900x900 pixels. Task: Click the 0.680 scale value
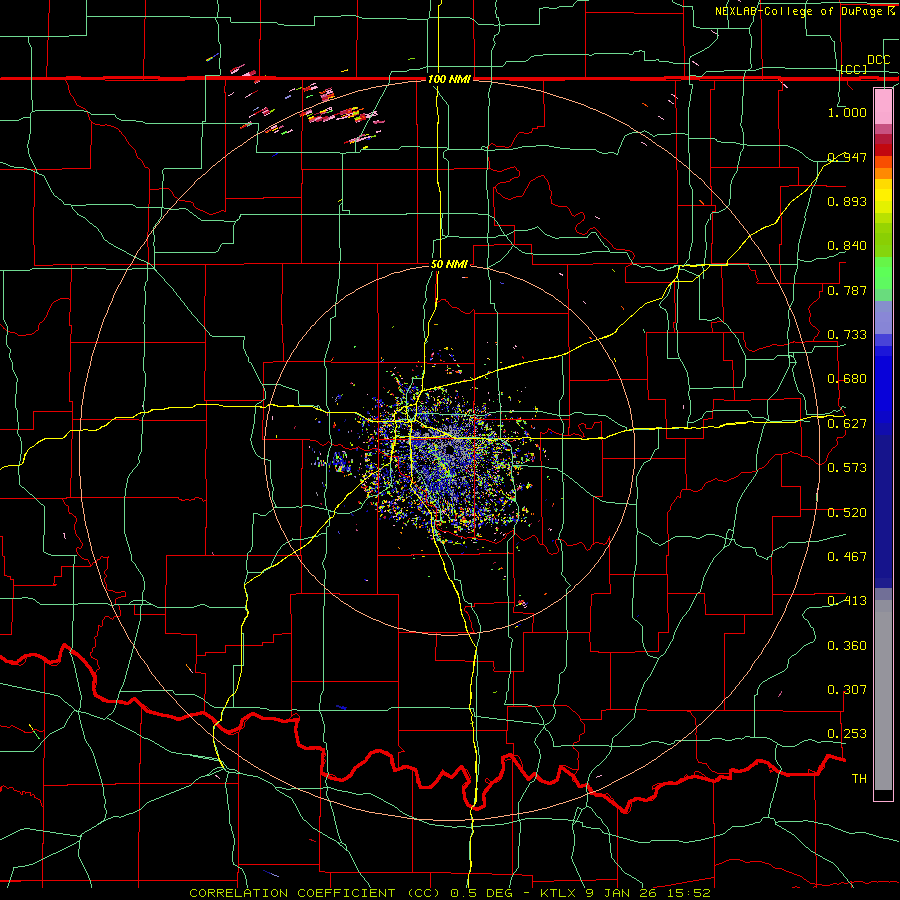(847, 379)
